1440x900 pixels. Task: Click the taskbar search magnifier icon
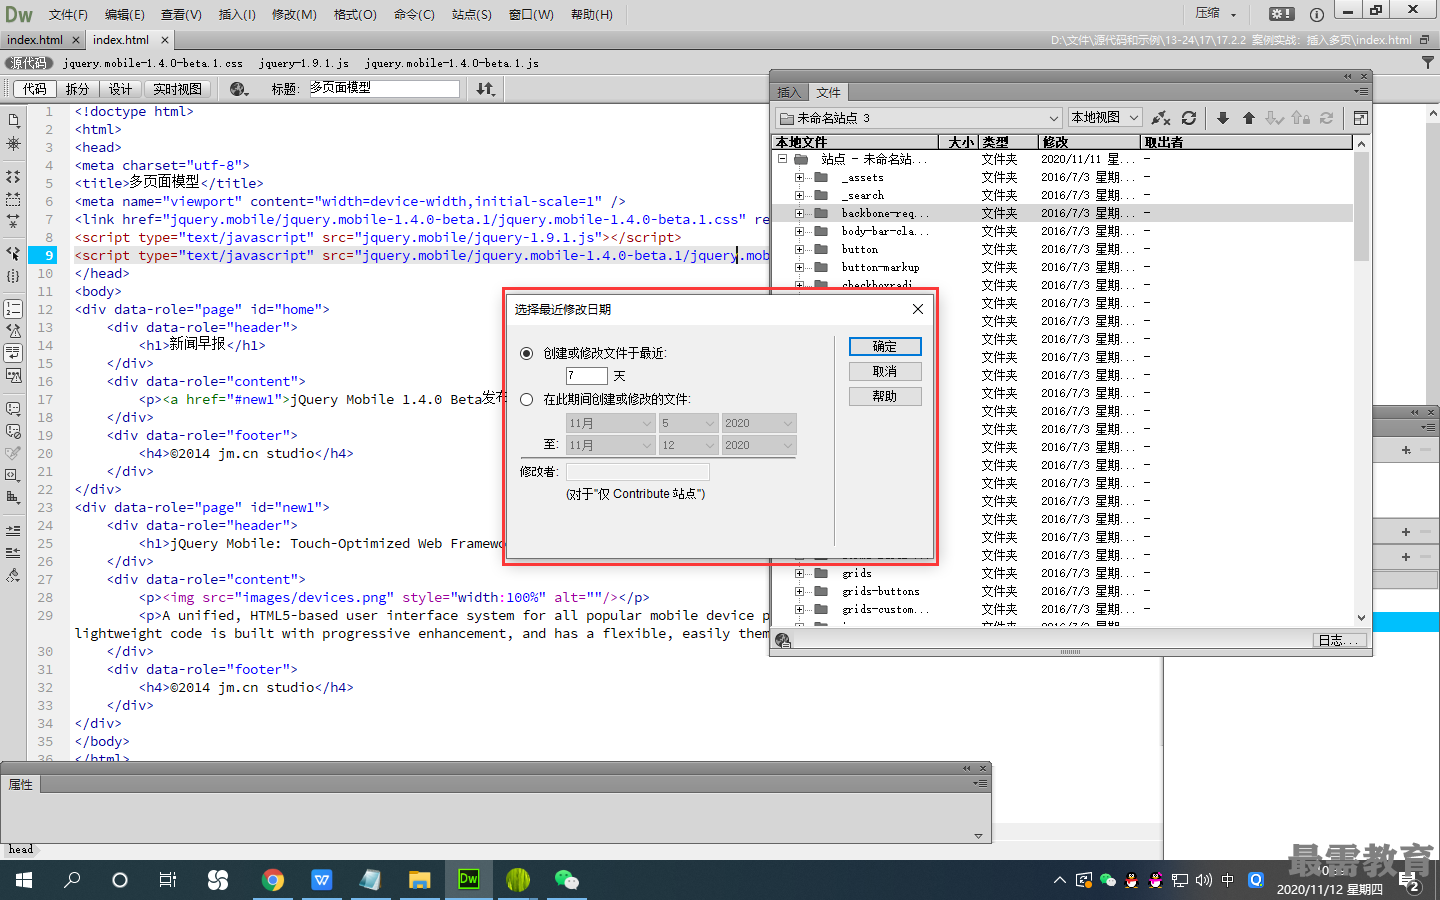[72, 880]
